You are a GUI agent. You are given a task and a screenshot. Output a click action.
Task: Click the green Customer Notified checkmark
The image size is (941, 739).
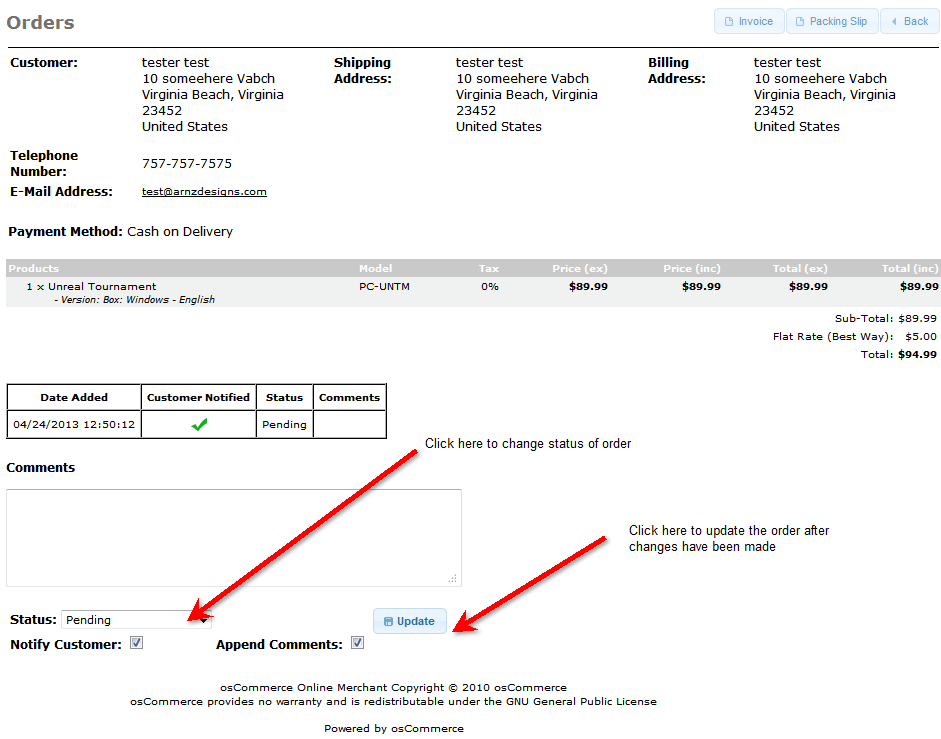tap(199, 424)
